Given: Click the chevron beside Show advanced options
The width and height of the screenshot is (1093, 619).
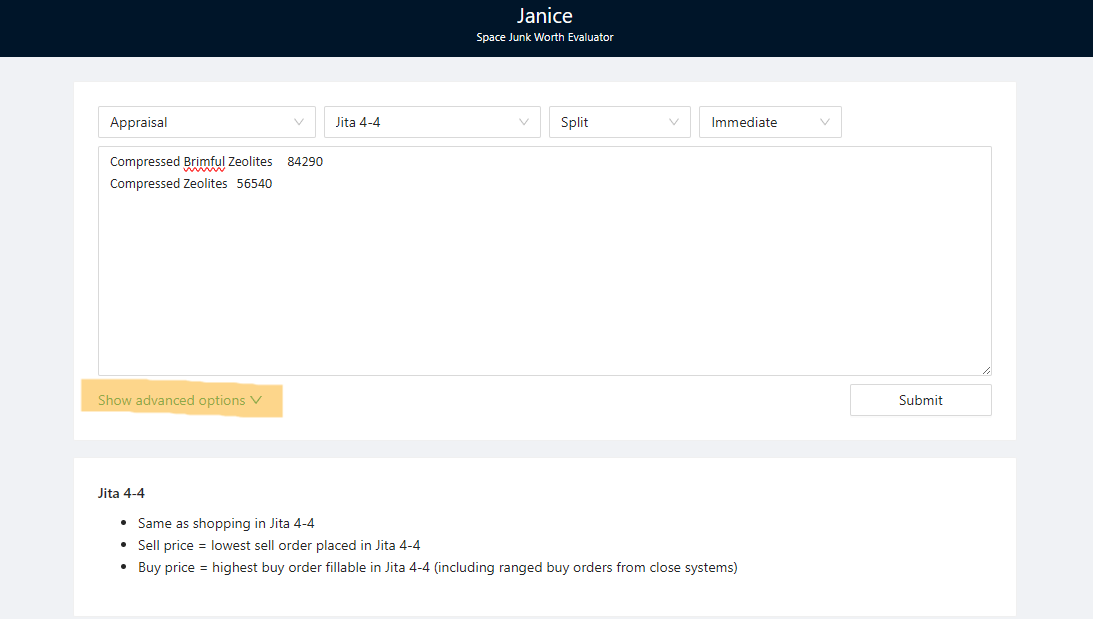Looking at the screenshot, I should (x=257, y=400).
